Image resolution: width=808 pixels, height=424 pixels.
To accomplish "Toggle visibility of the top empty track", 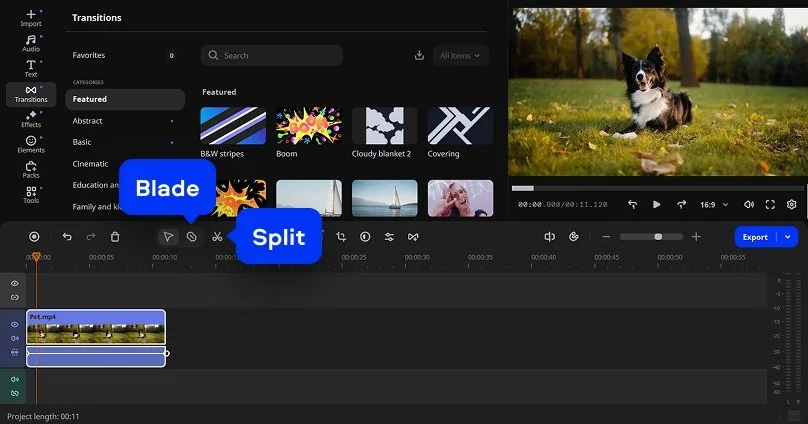I will pos(15,284).
